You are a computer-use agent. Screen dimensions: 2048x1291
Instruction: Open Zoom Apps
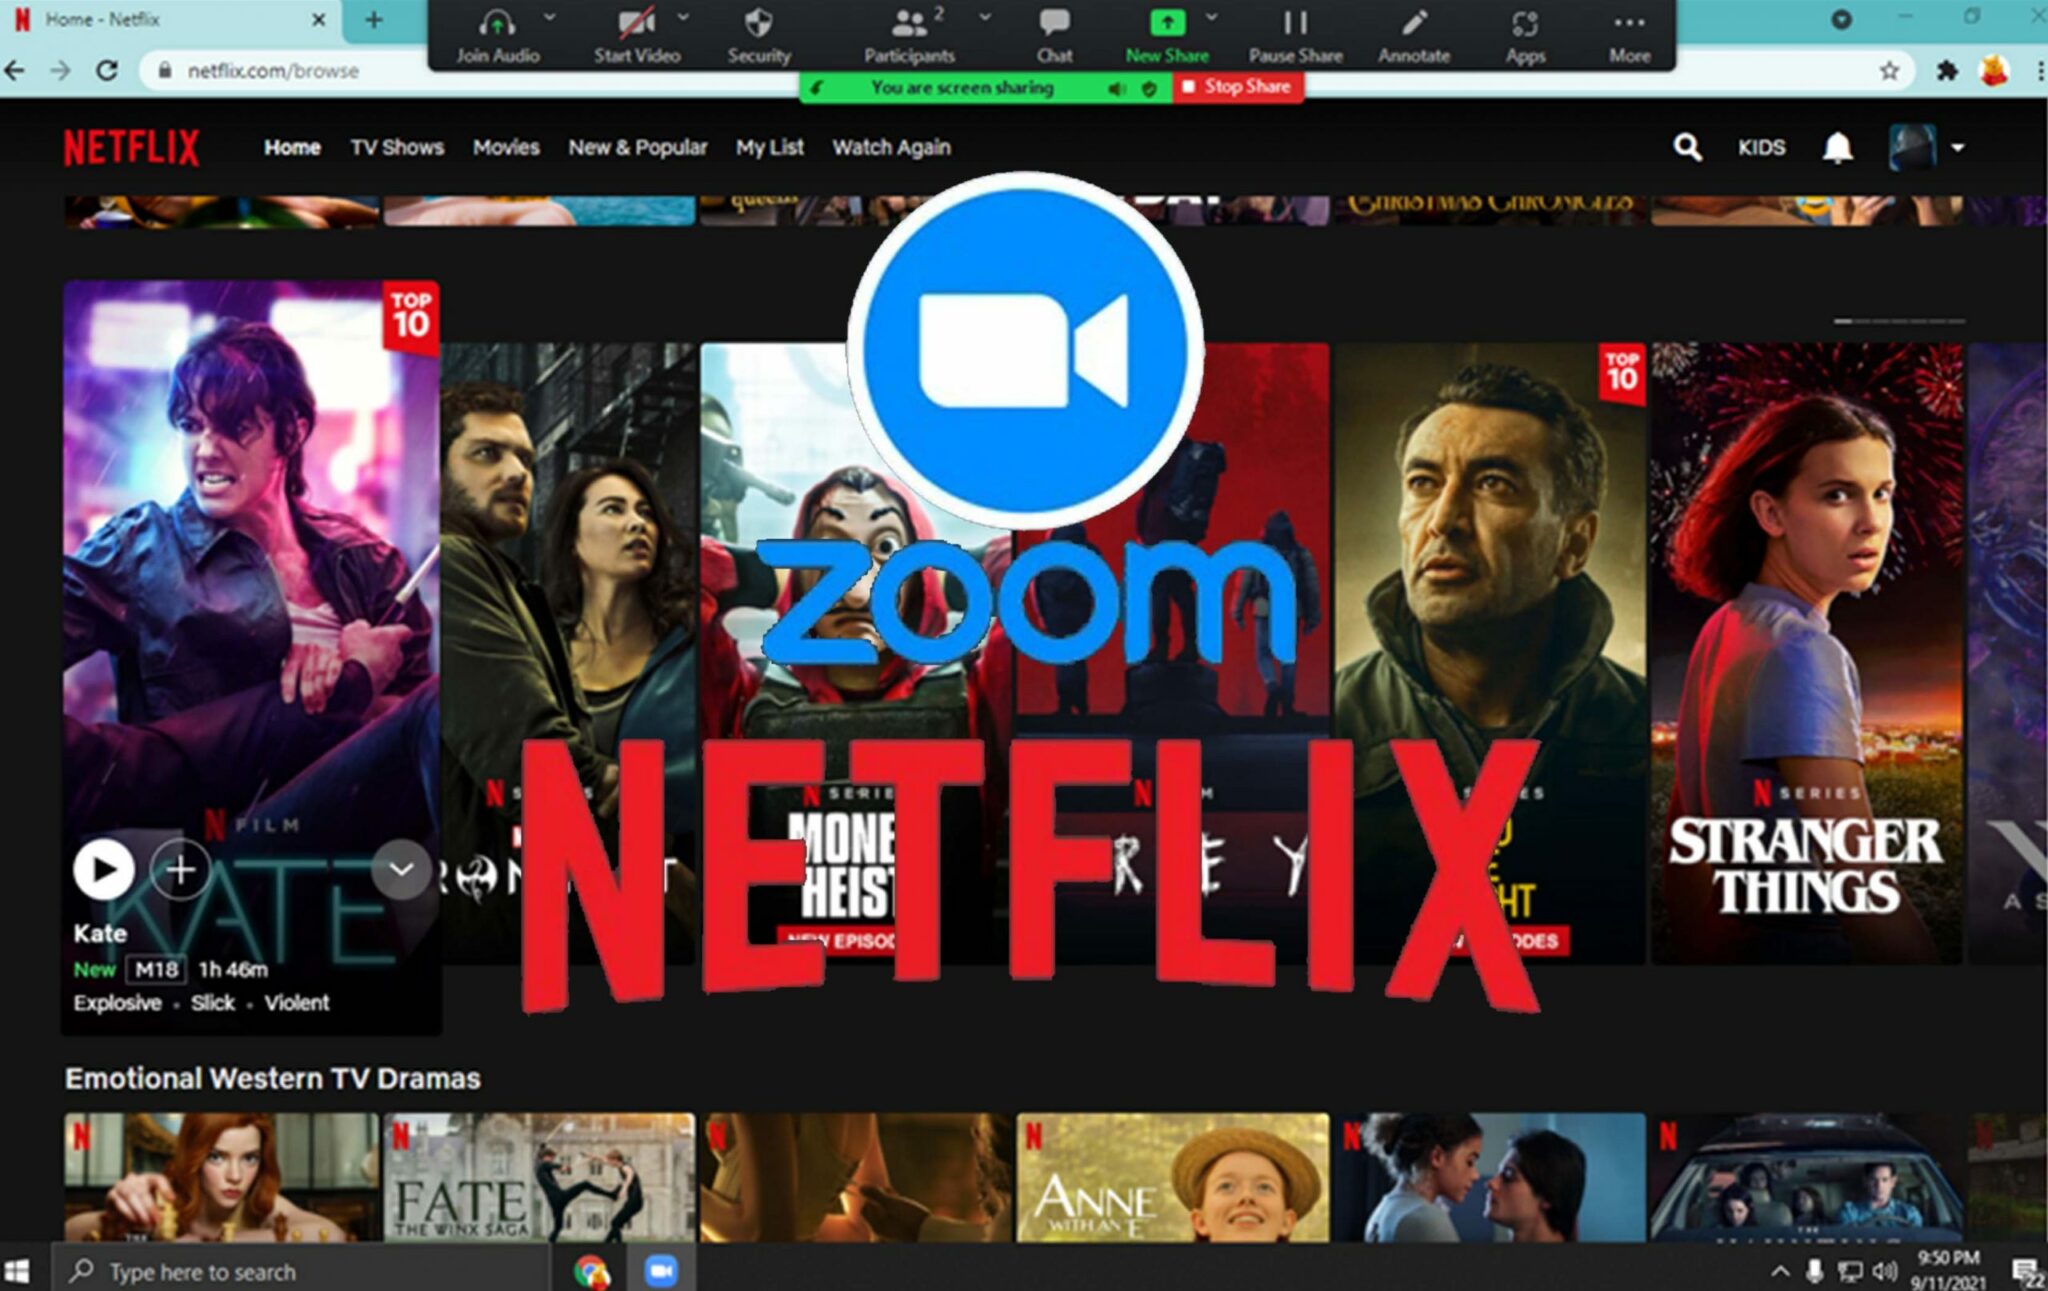(x=1525, y=35)
